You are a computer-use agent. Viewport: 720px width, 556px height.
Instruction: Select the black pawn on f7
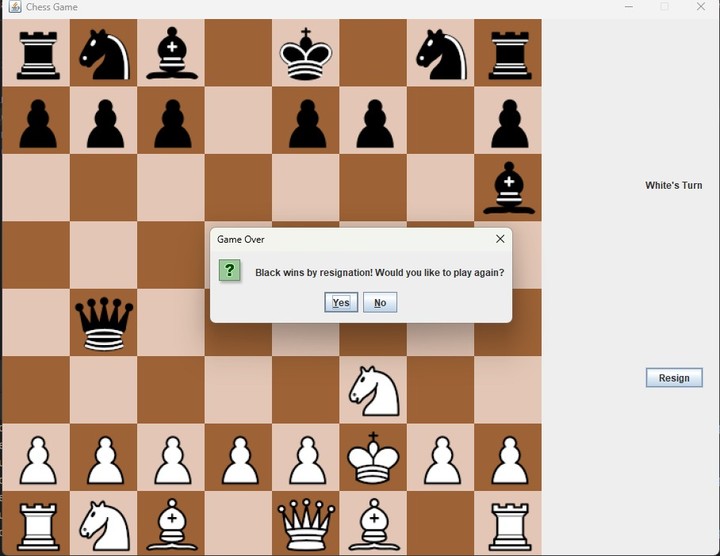(x=375, y=124)
